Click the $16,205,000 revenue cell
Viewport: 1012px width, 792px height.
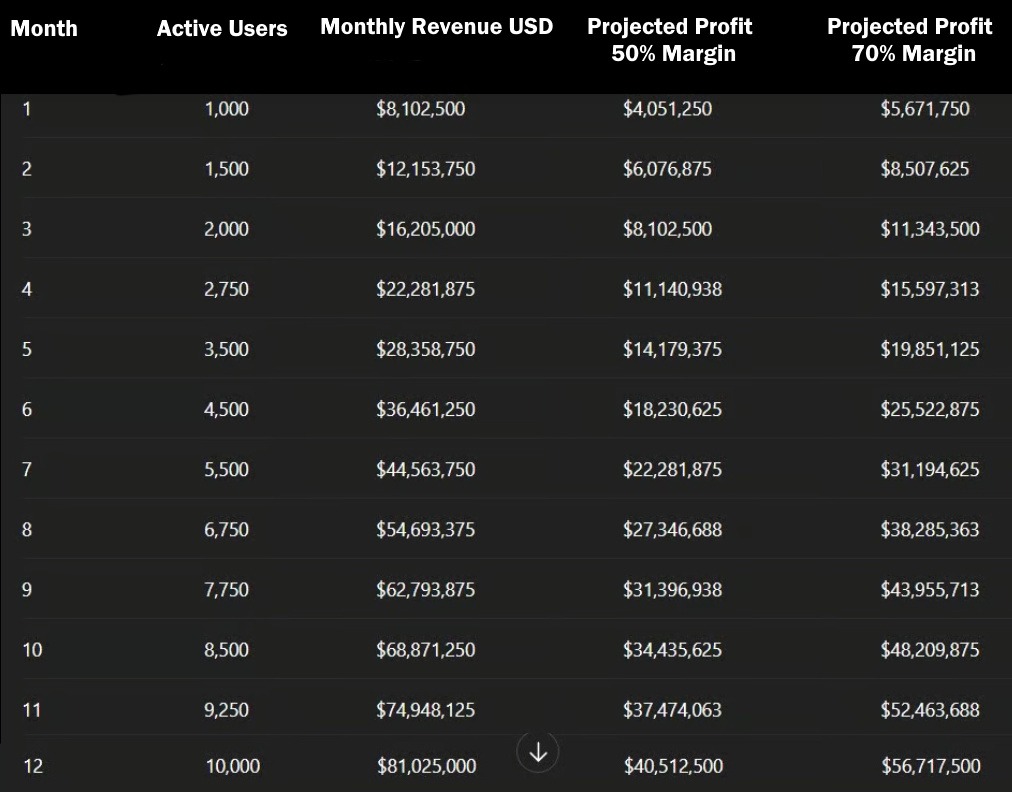425,229
